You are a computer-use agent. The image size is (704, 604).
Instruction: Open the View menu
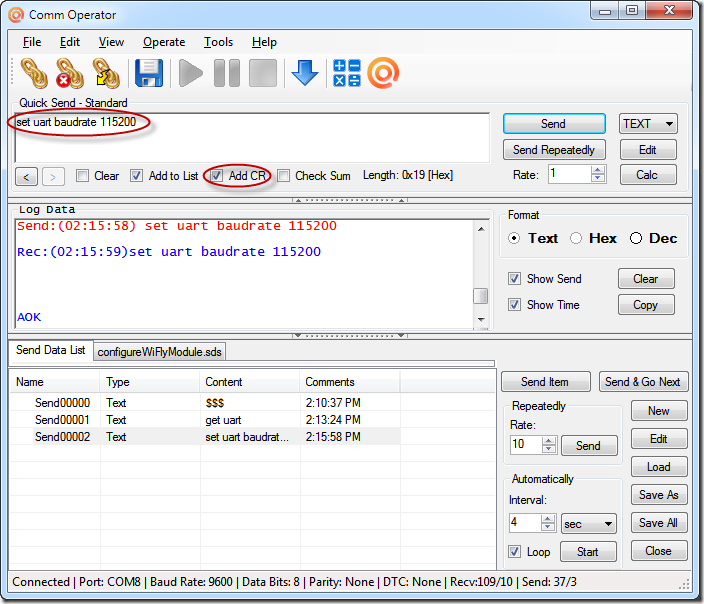111,42
